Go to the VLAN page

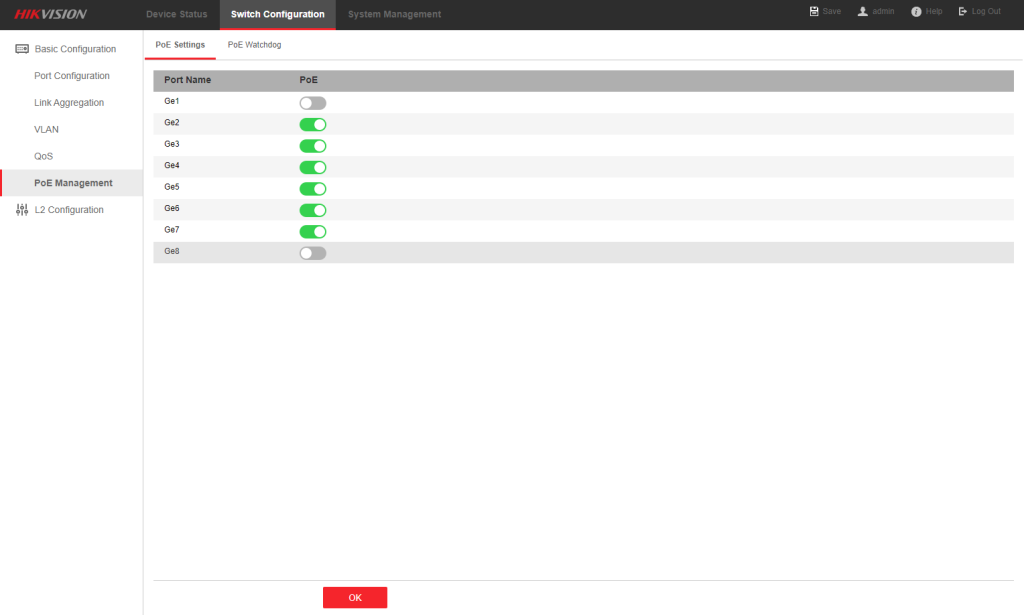click(x=46, y=129)
